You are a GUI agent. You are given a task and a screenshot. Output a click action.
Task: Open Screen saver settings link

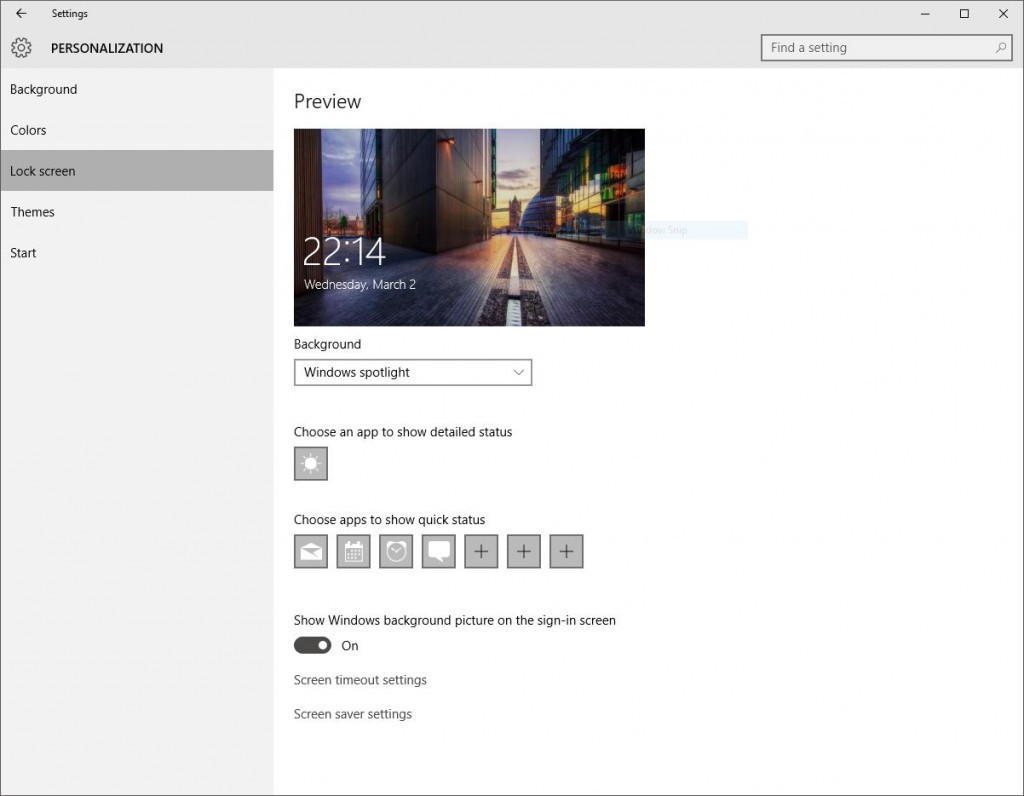pyautogui.click(x=353, y=714)
